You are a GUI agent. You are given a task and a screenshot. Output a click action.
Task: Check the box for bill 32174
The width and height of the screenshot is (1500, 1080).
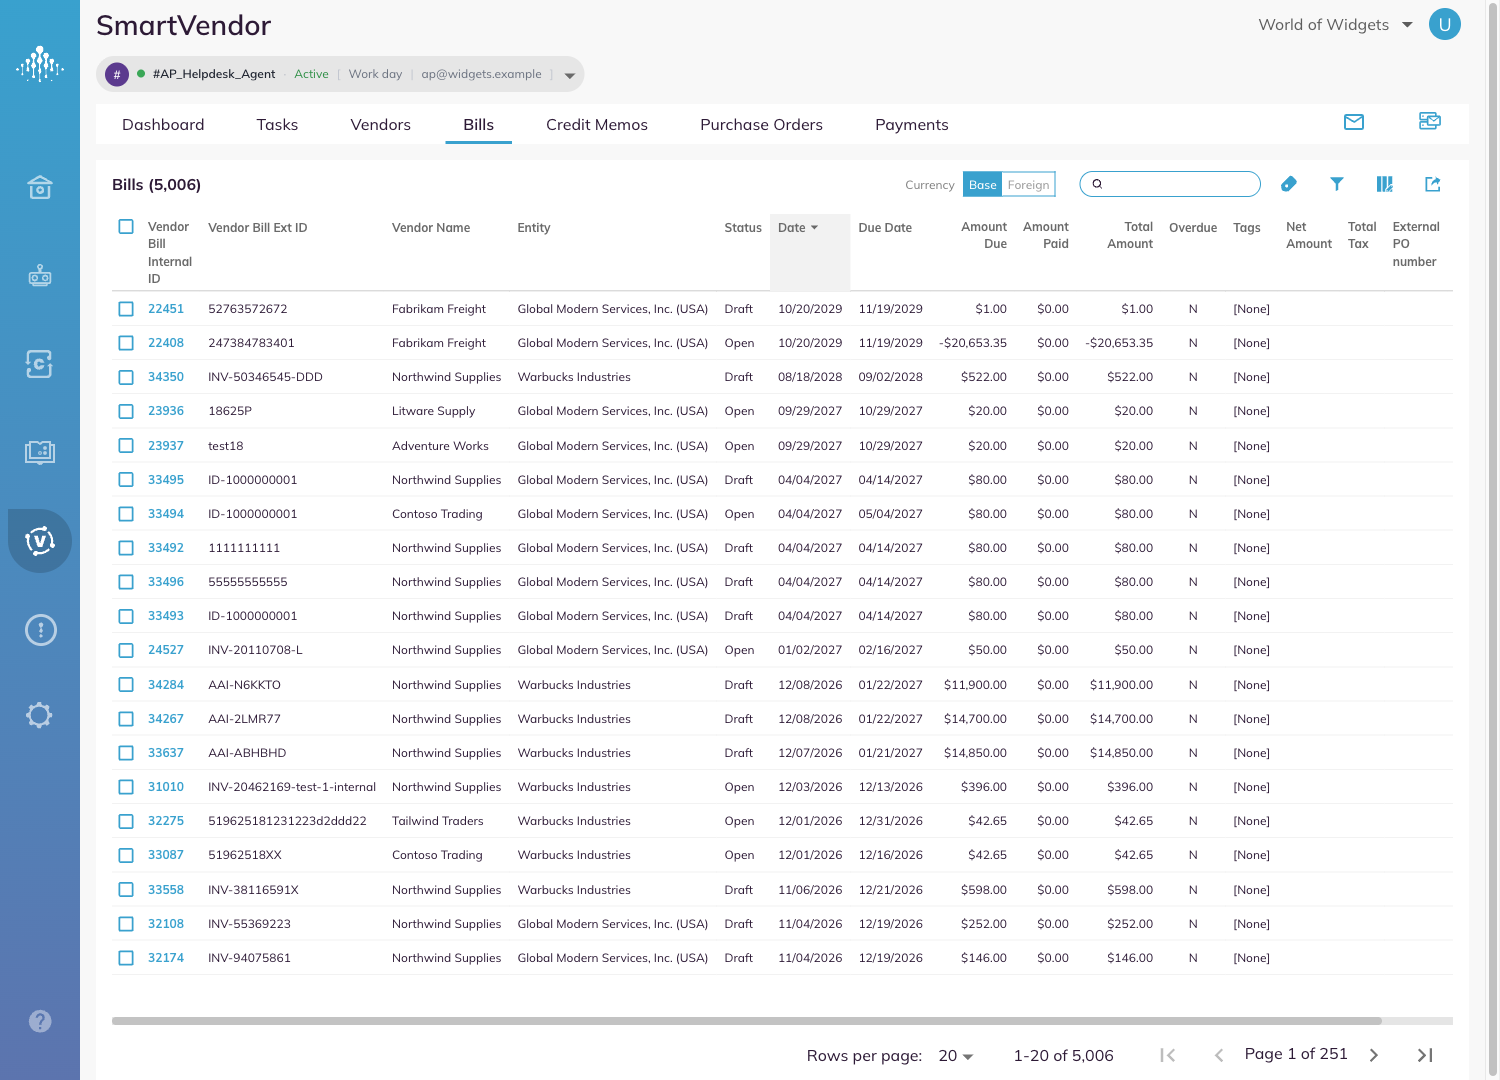126,958
